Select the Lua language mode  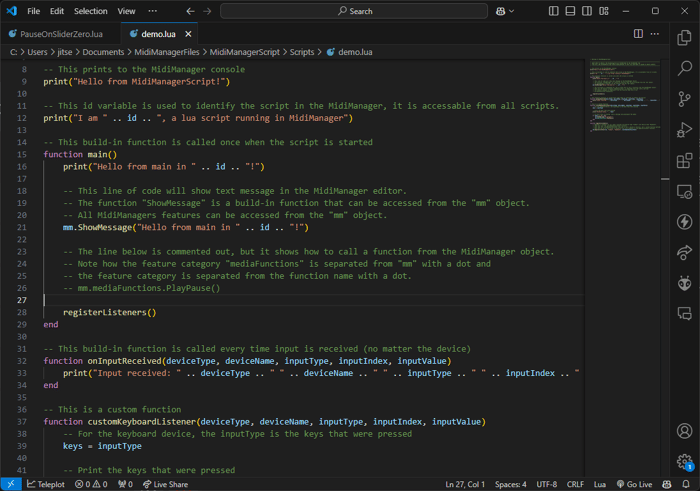pos(600,484)
